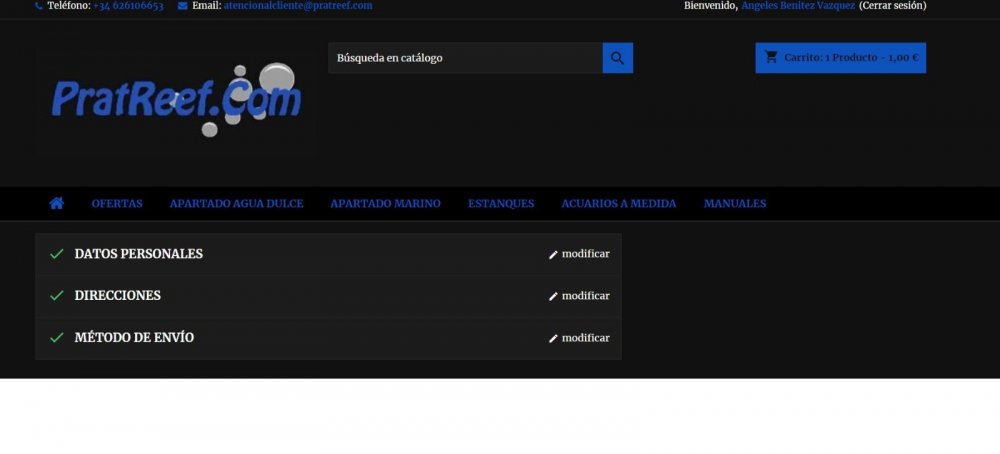Open the Manuales menu
Image resolution: width=1000 pixels, height=454 pixels.
[x=735, y=204]
